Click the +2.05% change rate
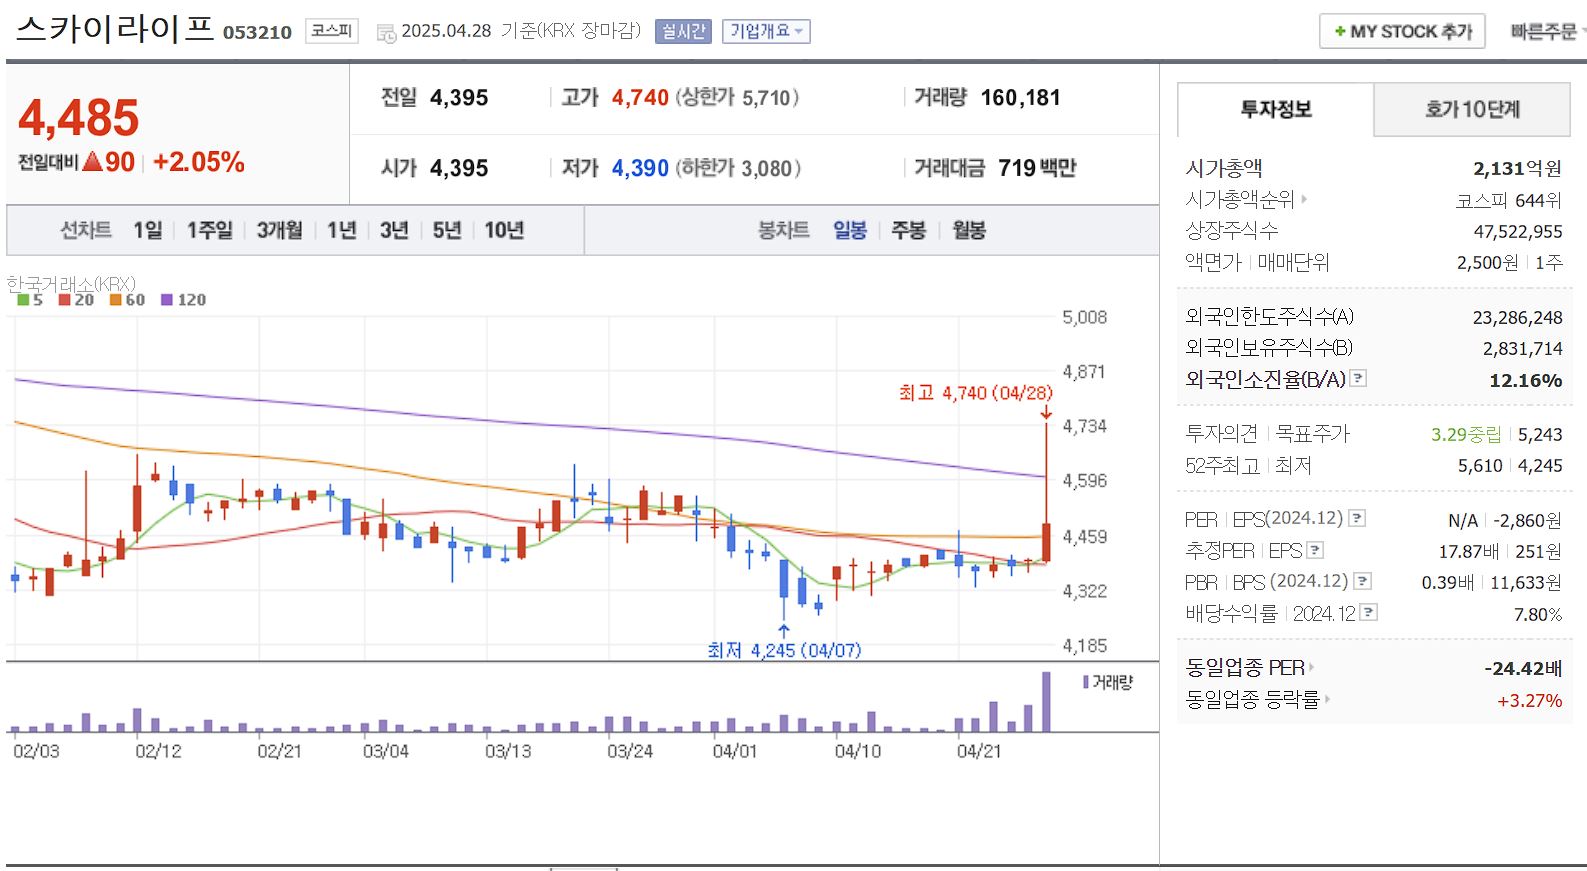 [x=199, y=162]
